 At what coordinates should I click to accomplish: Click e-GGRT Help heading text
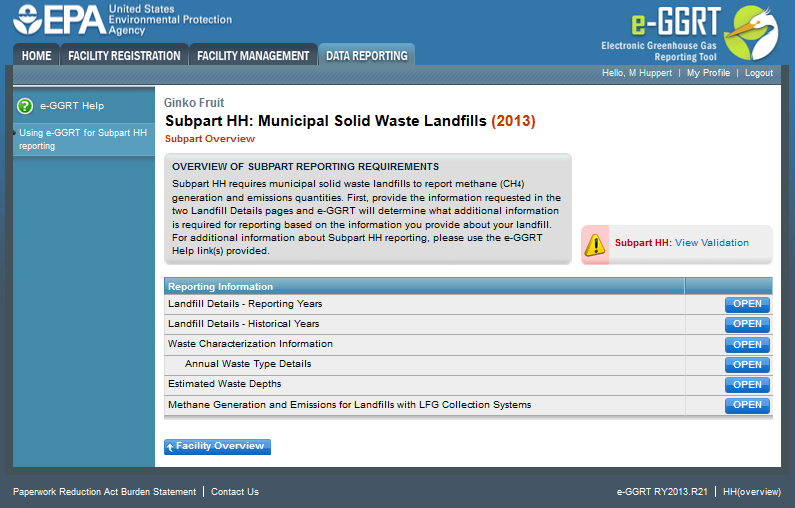(72, 106)
